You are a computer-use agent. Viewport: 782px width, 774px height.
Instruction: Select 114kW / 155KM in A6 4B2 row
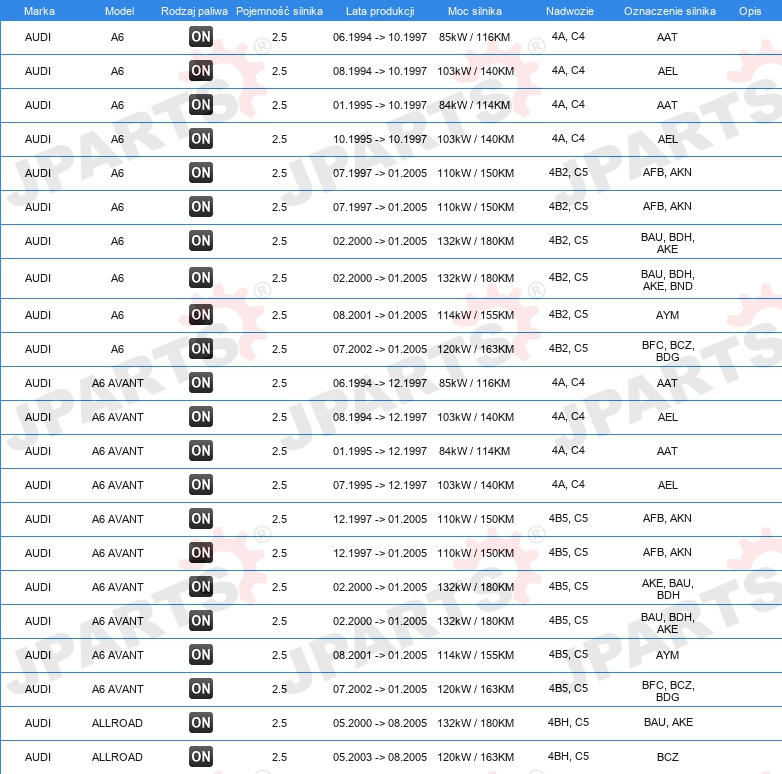pos(475,315)
